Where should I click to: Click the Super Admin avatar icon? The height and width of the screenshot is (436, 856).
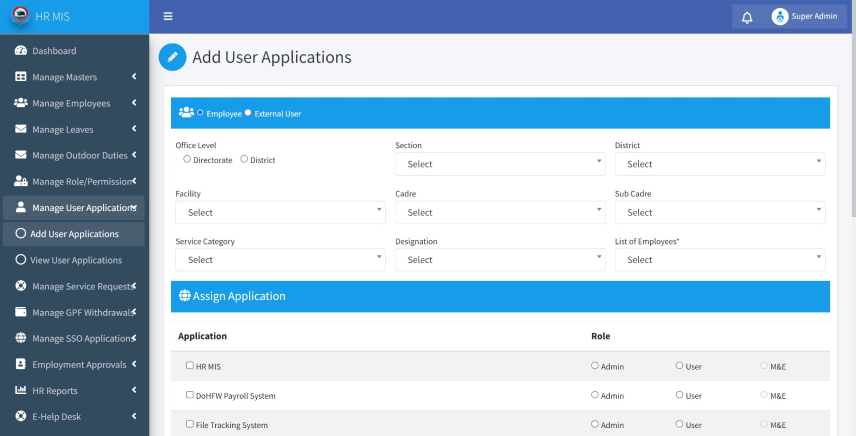780,16
